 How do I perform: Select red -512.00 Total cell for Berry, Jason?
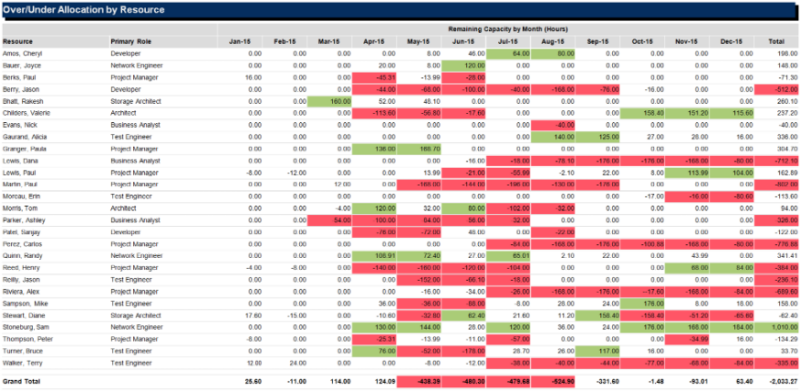coord(776,89)
